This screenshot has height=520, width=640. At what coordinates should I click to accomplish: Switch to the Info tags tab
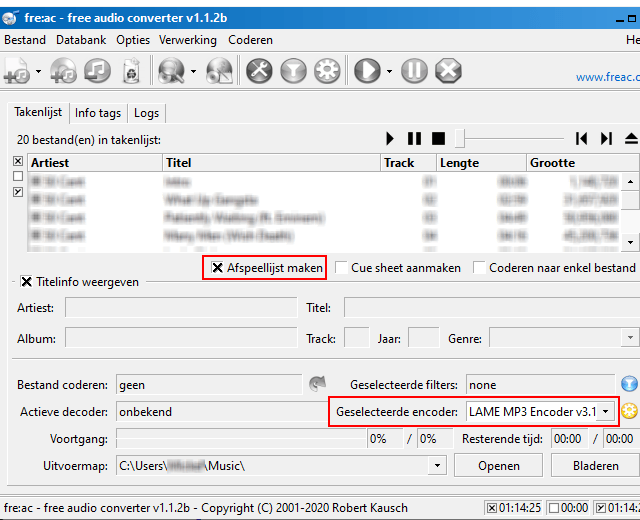98,113
